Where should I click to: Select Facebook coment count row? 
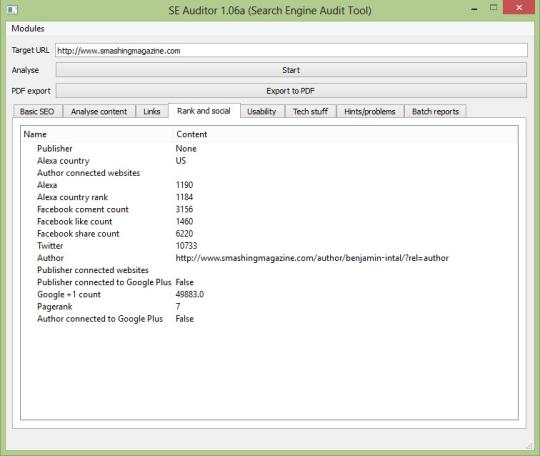coord(269,209)
